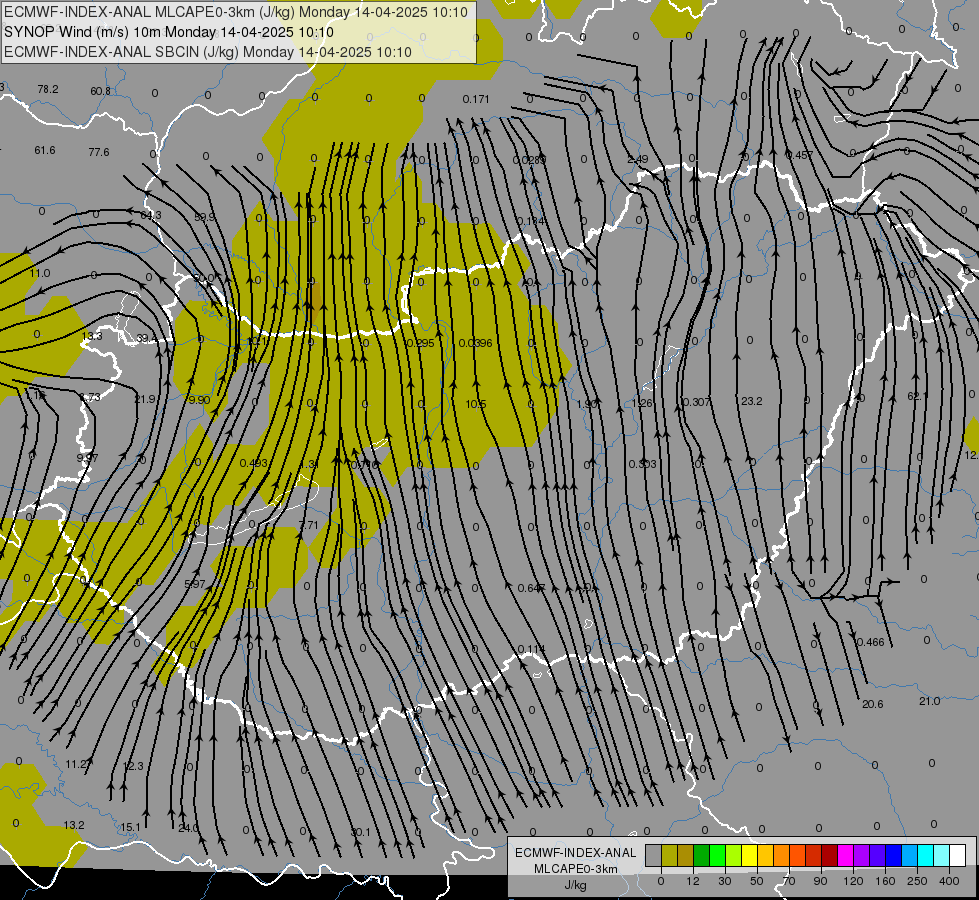This screenshot has width=979, height=900.
Task: Click the map value '30.1'
Action: point(360,832)
